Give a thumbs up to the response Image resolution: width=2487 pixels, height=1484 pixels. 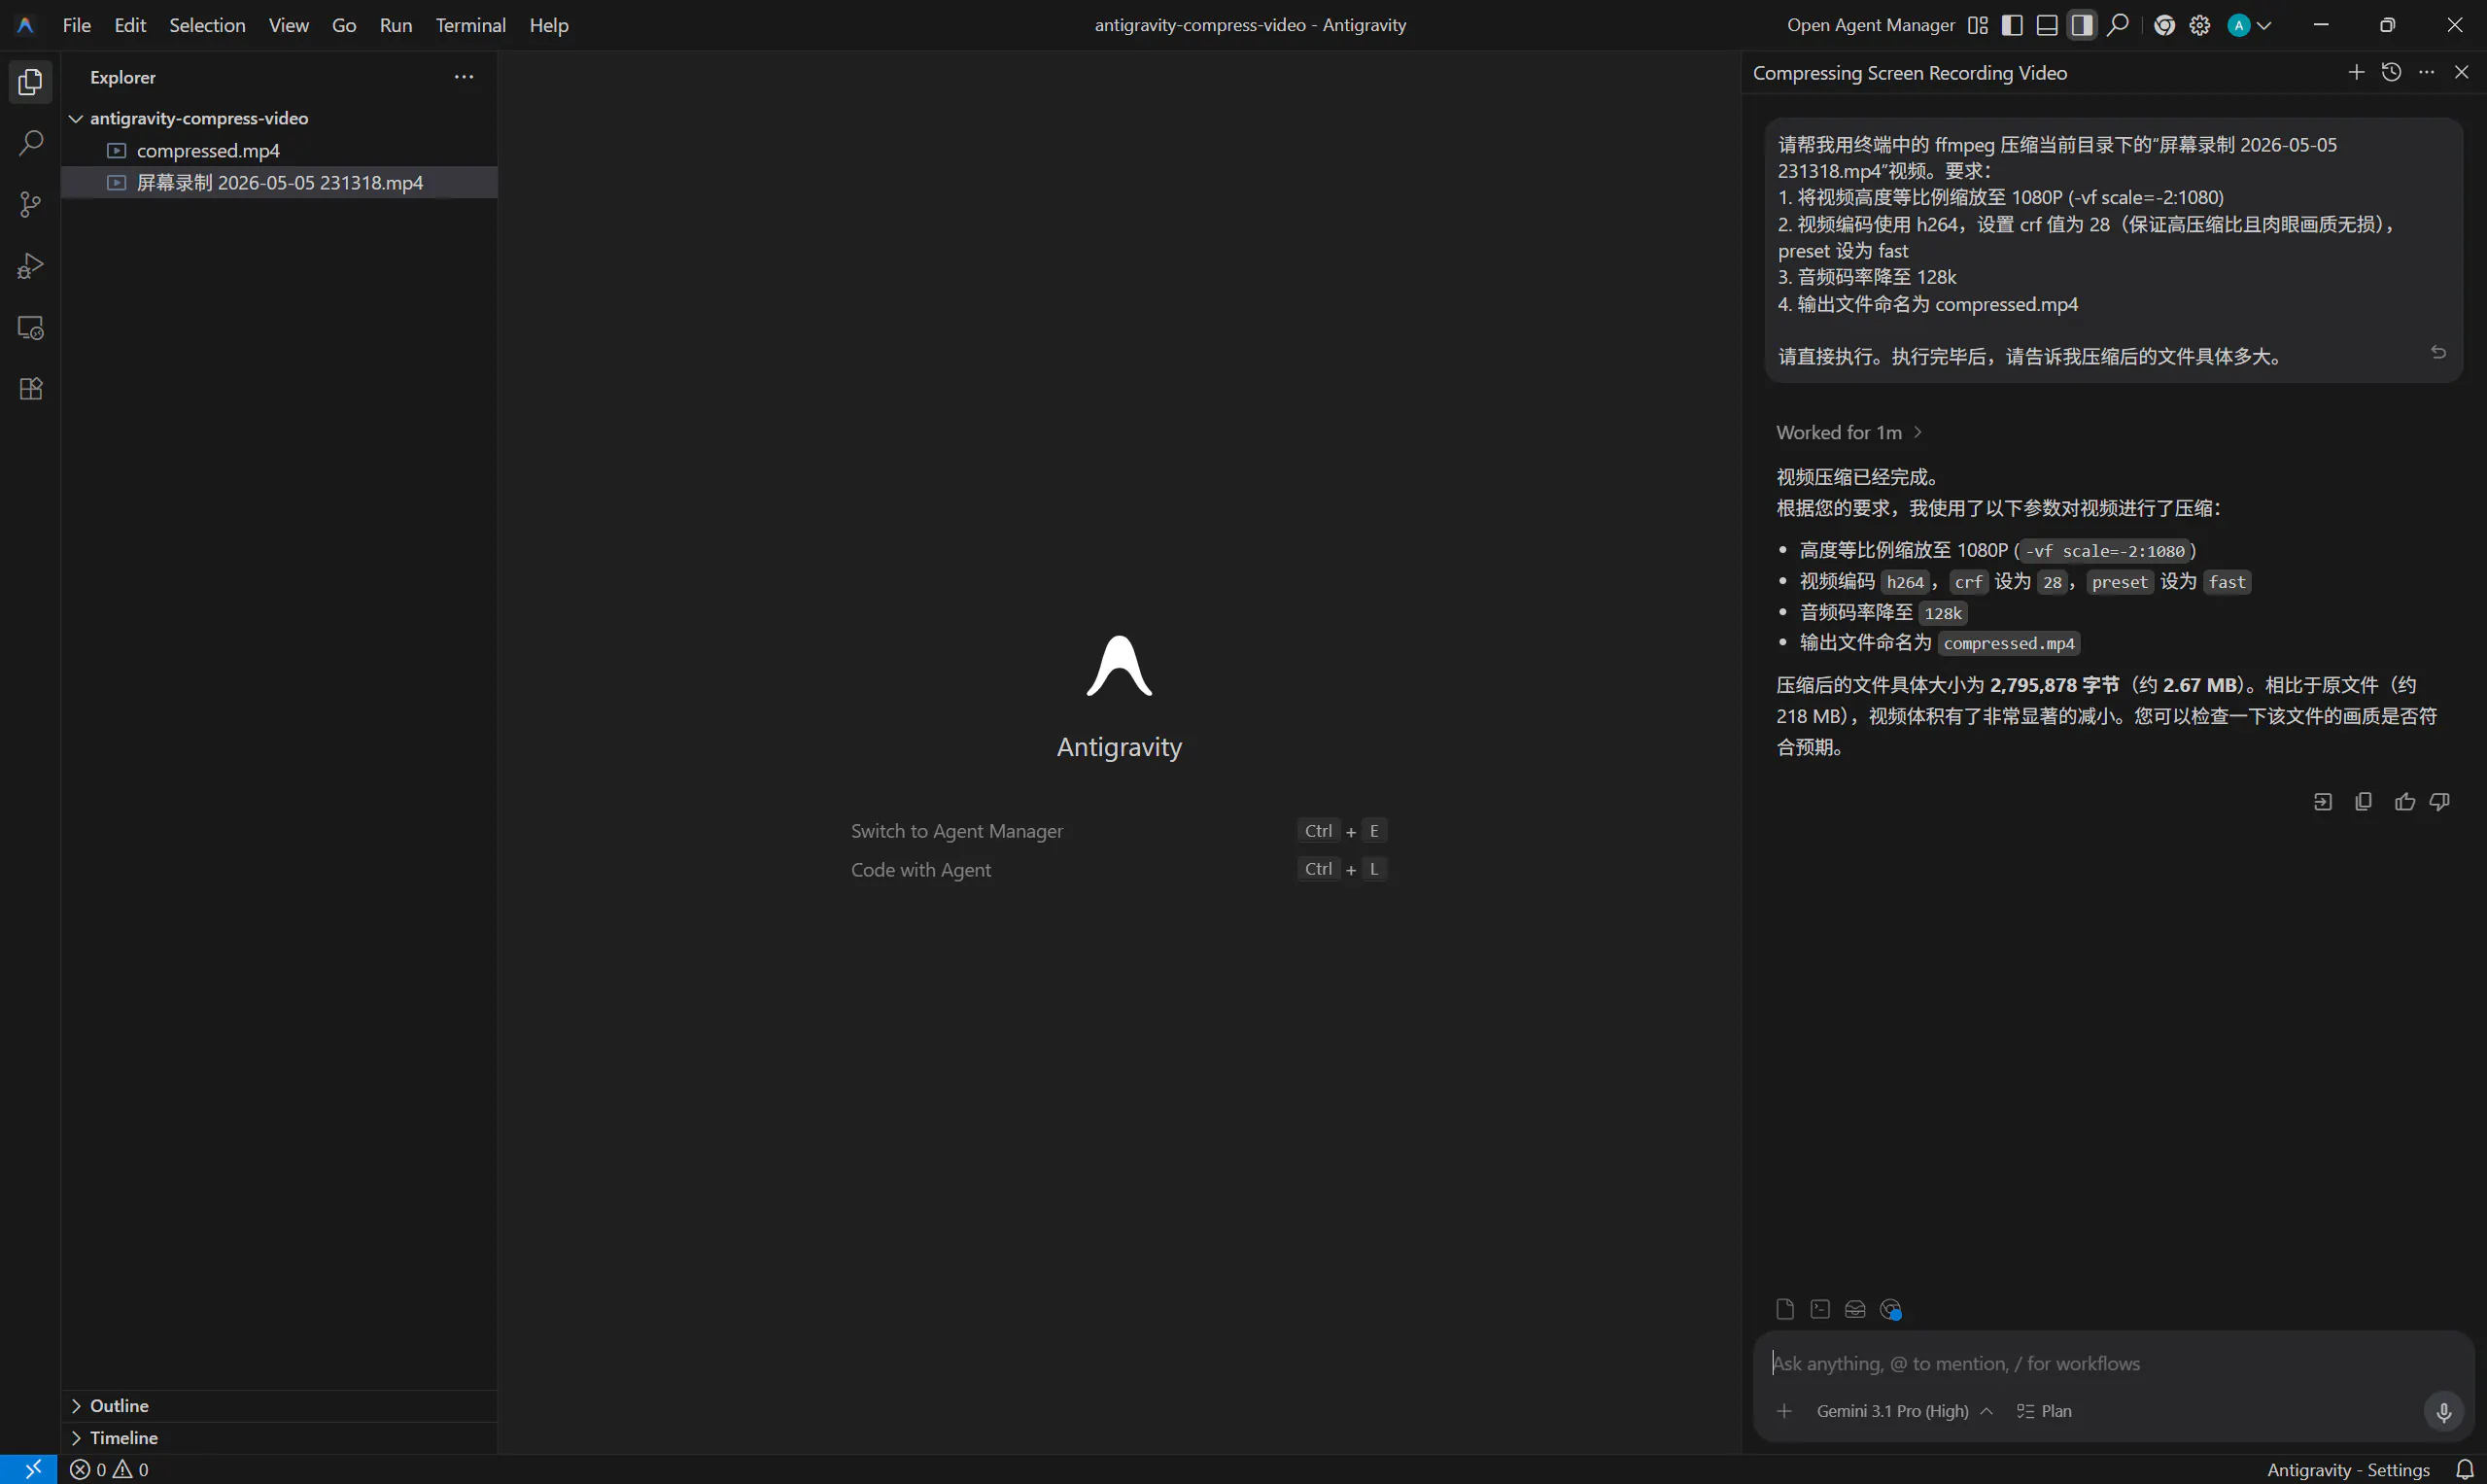2404,802
